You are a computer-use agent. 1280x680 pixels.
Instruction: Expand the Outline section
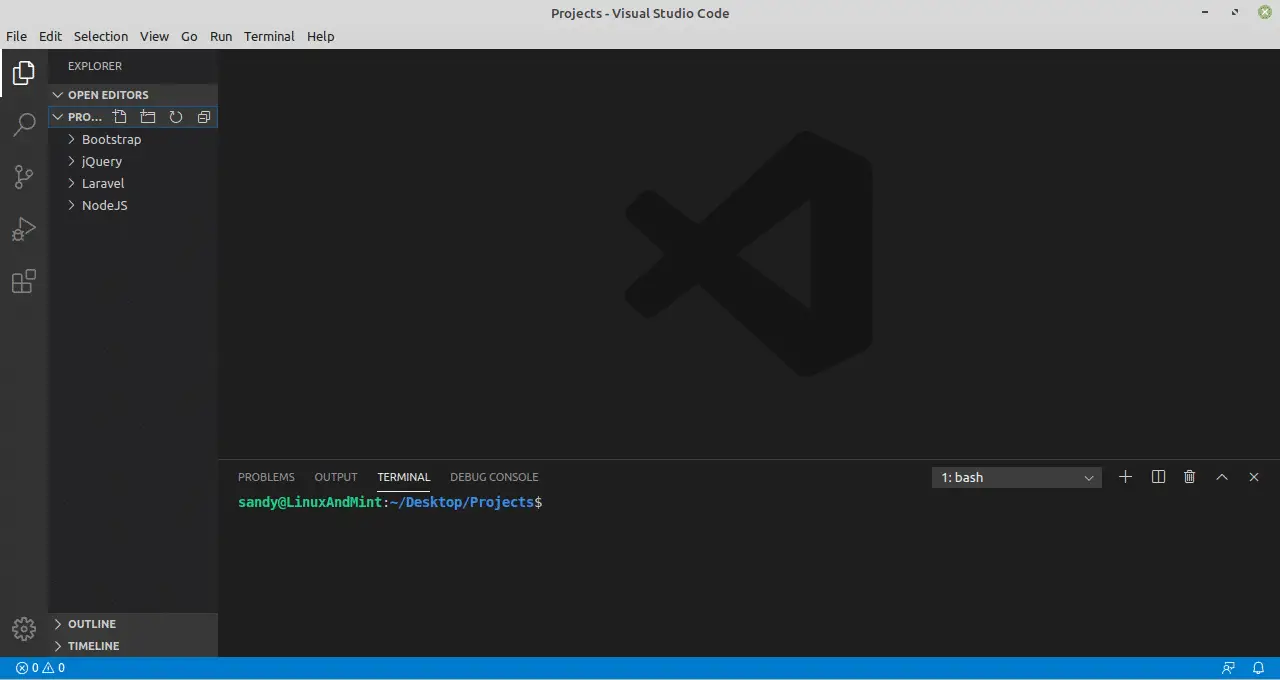click(x=92, y=623)
